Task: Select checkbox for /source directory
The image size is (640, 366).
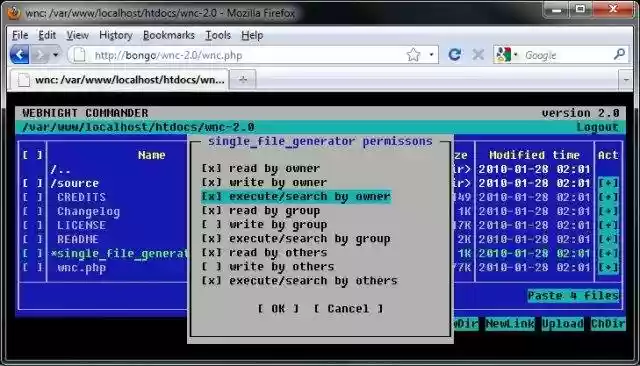Action: click(x=33, y=183)
